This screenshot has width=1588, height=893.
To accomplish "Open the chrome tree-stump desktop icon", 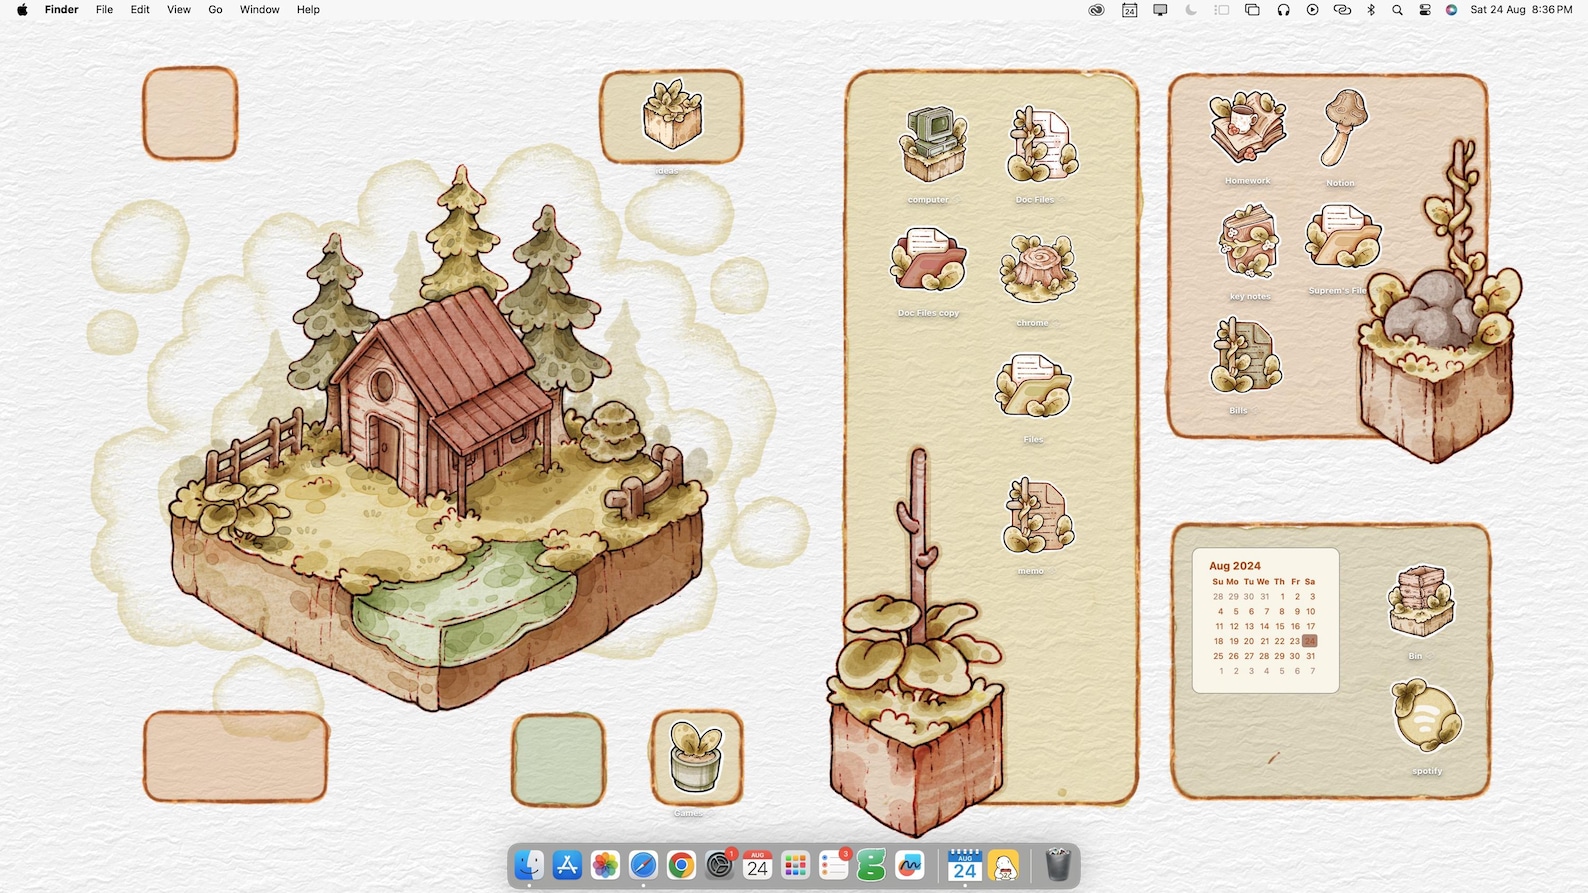I will 1037,268.
